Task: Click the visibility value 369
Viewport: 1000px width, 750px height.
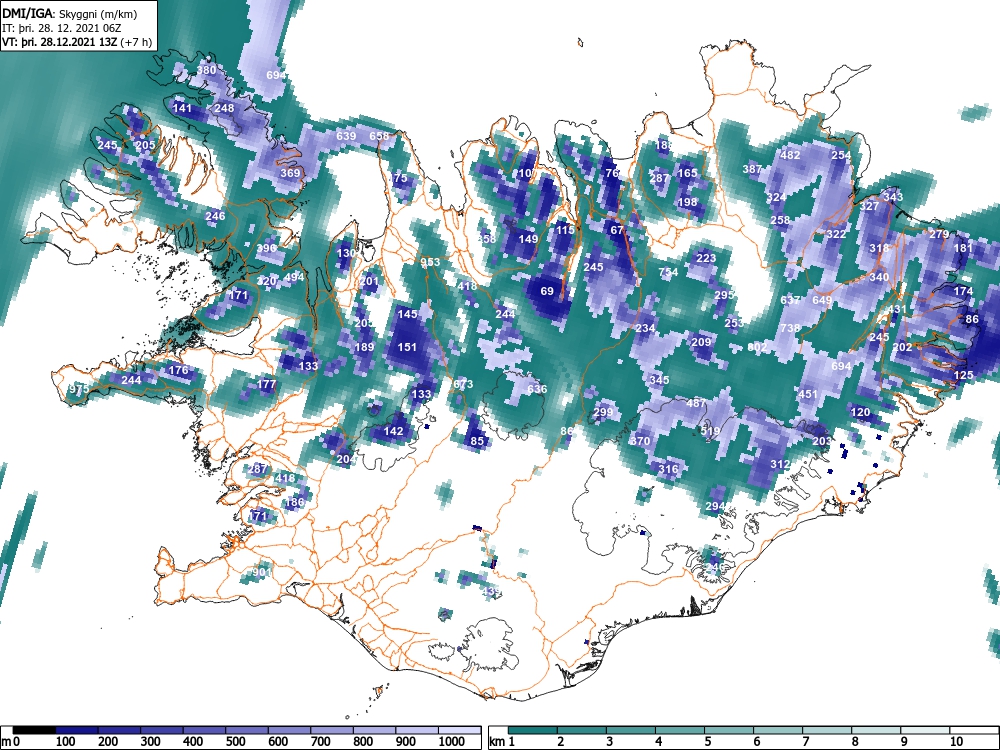Action: click(x=290, y=173)
